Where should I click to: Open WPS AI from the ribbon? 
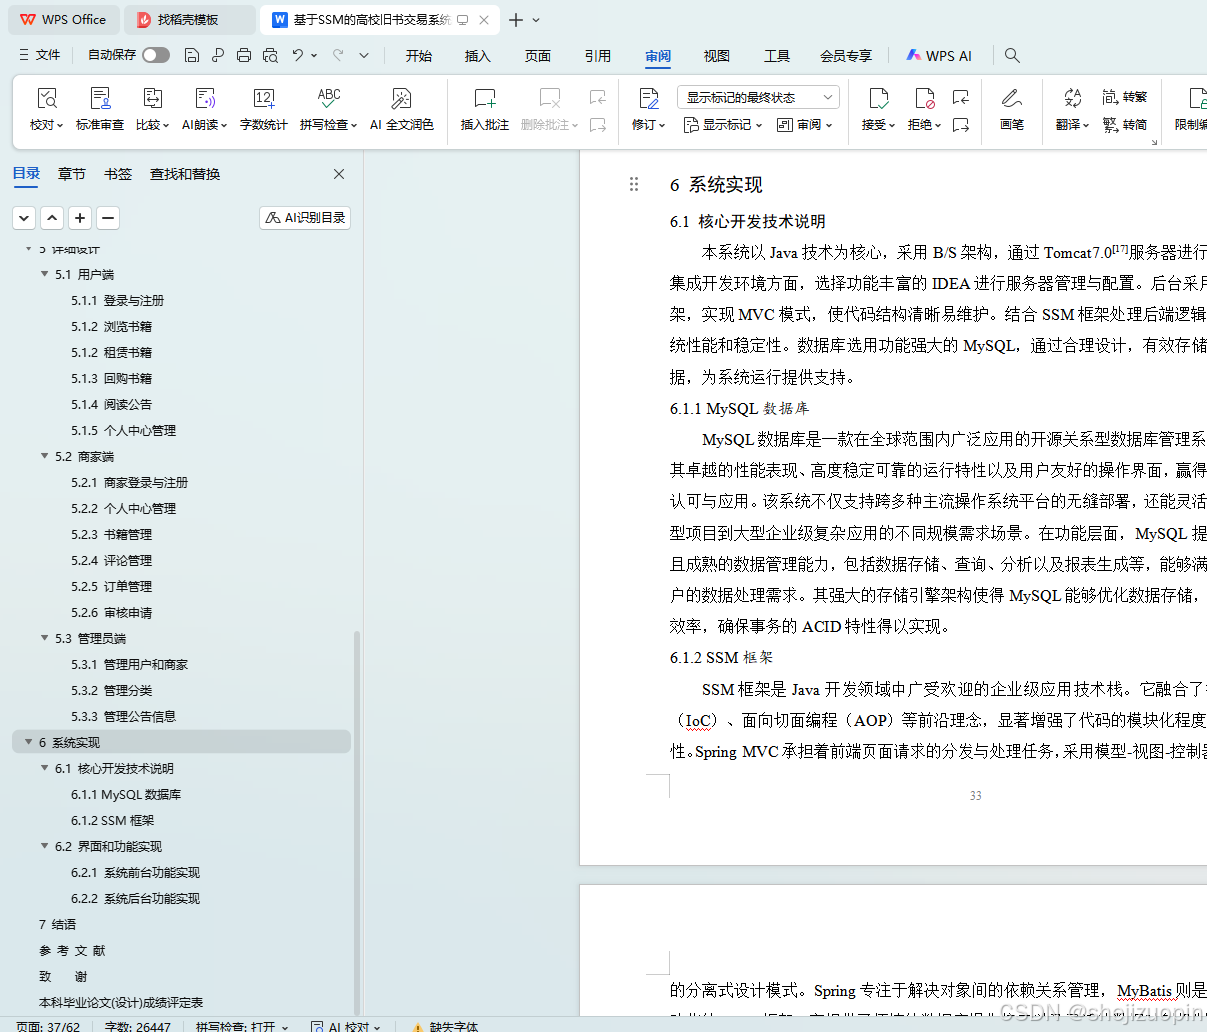click(939, 56)
